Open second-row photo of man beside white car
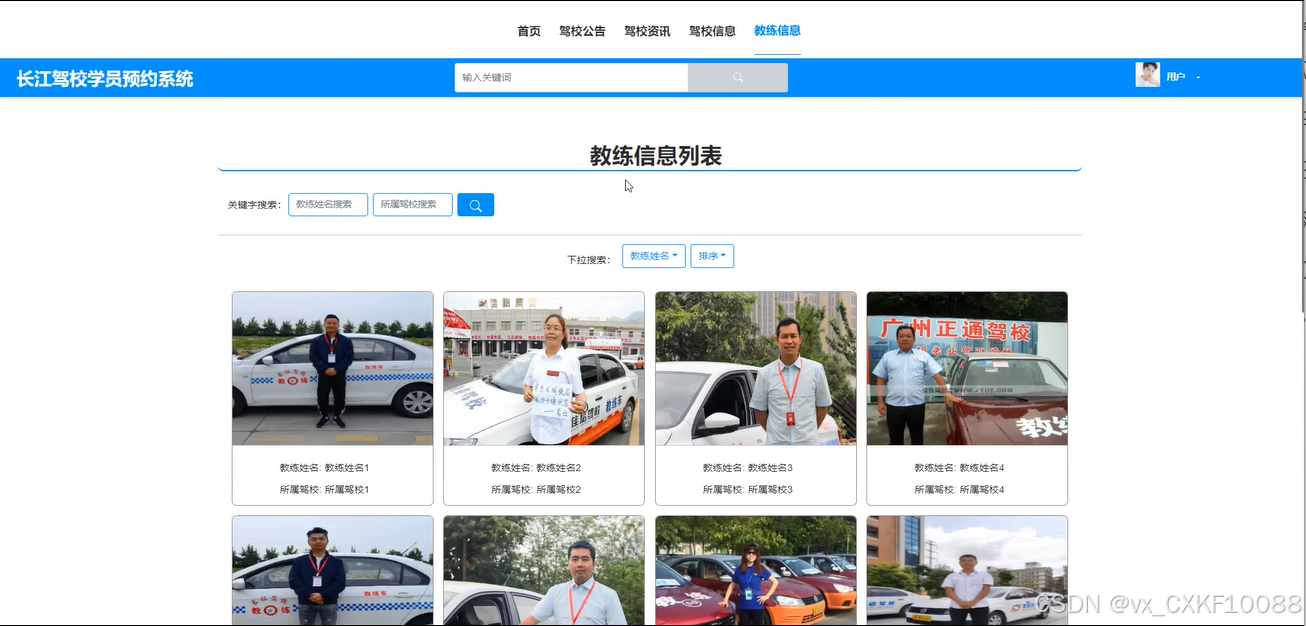 333,571
